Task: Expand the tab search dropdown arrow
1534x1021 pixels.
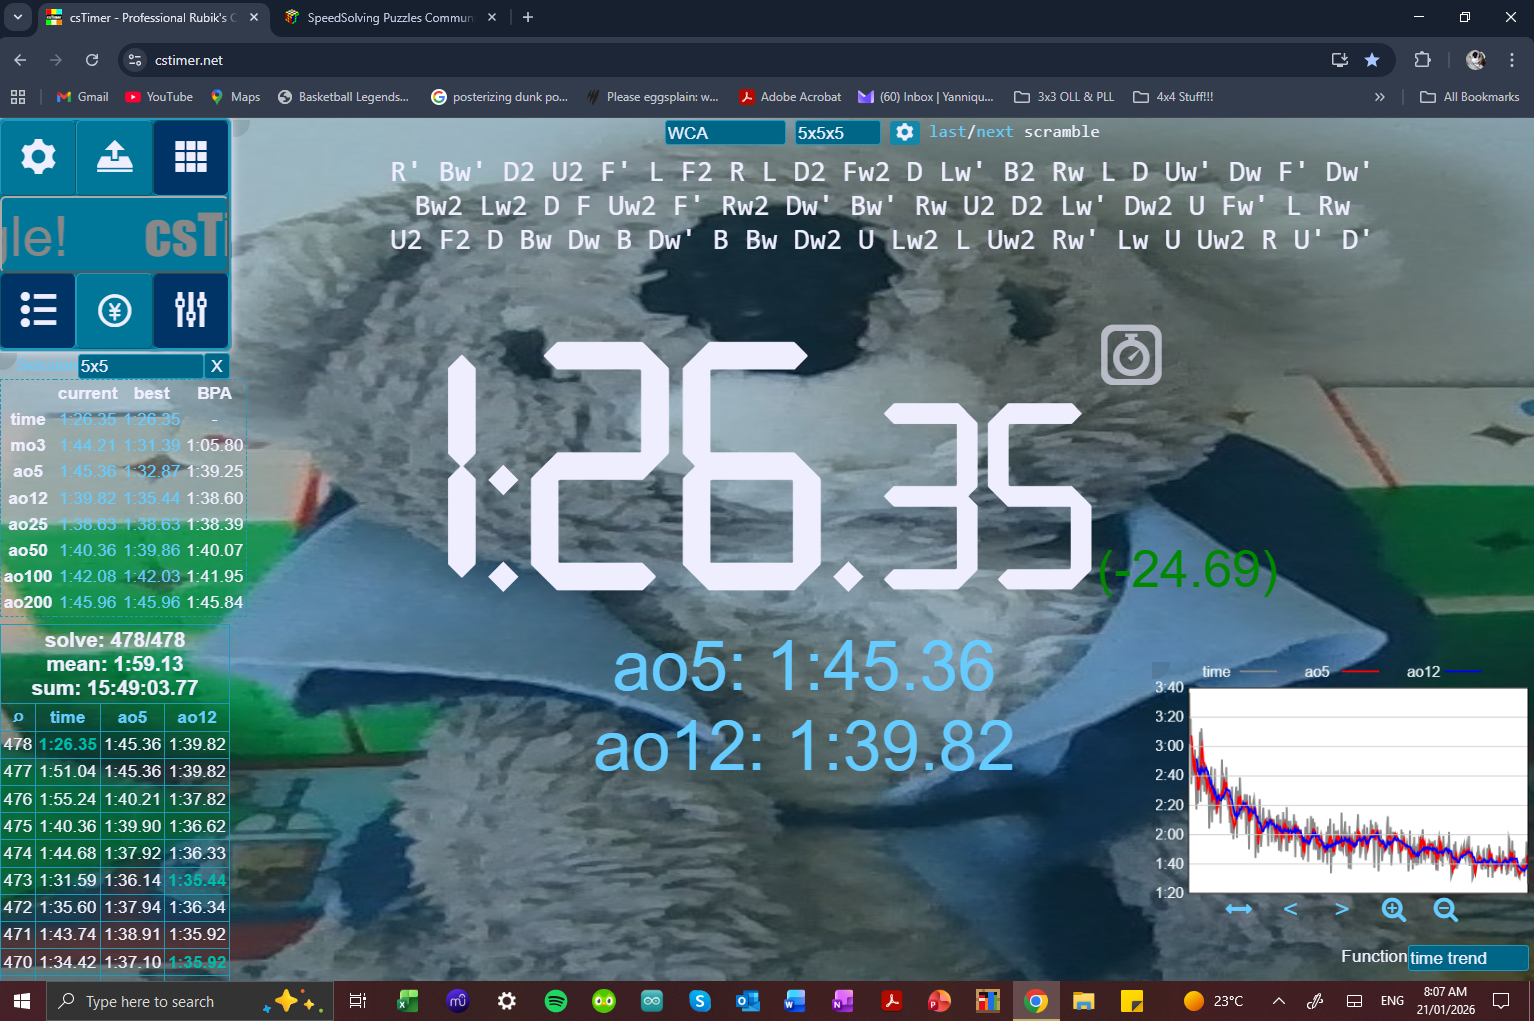Action: [18, 17]
